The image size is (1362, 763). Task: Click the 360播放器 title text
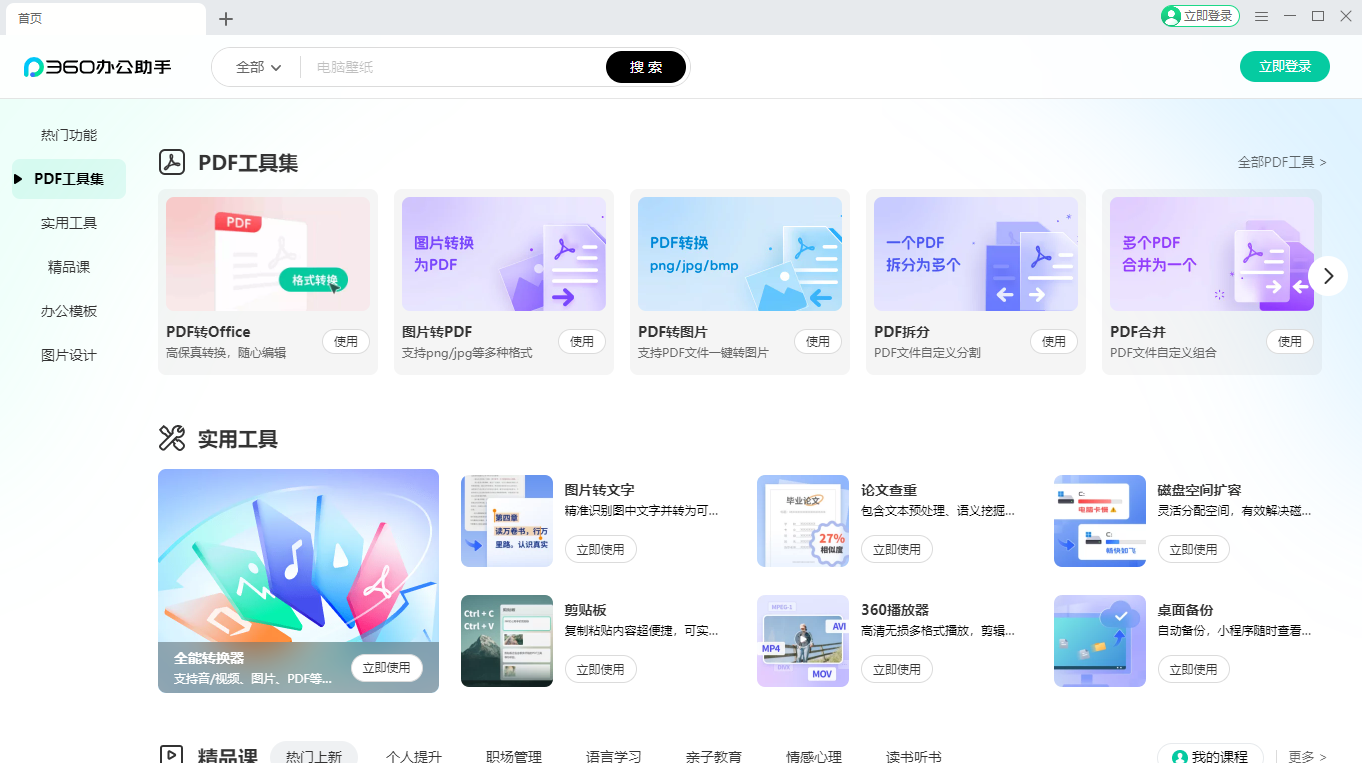pyautogui.click(x=895, y=610)
